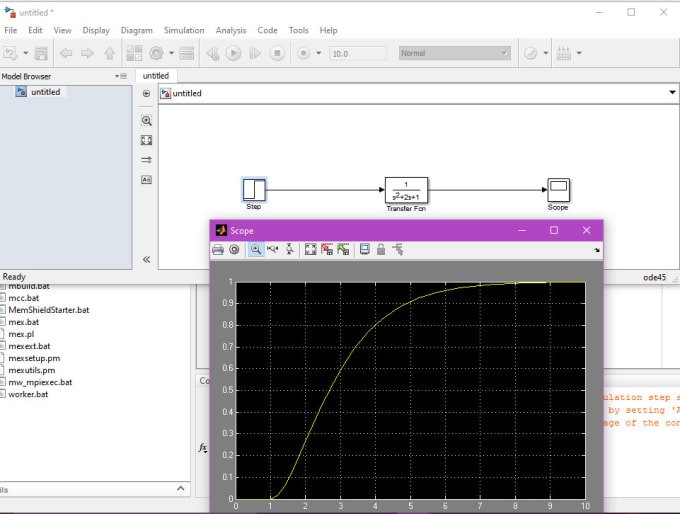Click Restore Axes Settings icon in Scope
680x514 pixels.
click(x=343, y=249)
